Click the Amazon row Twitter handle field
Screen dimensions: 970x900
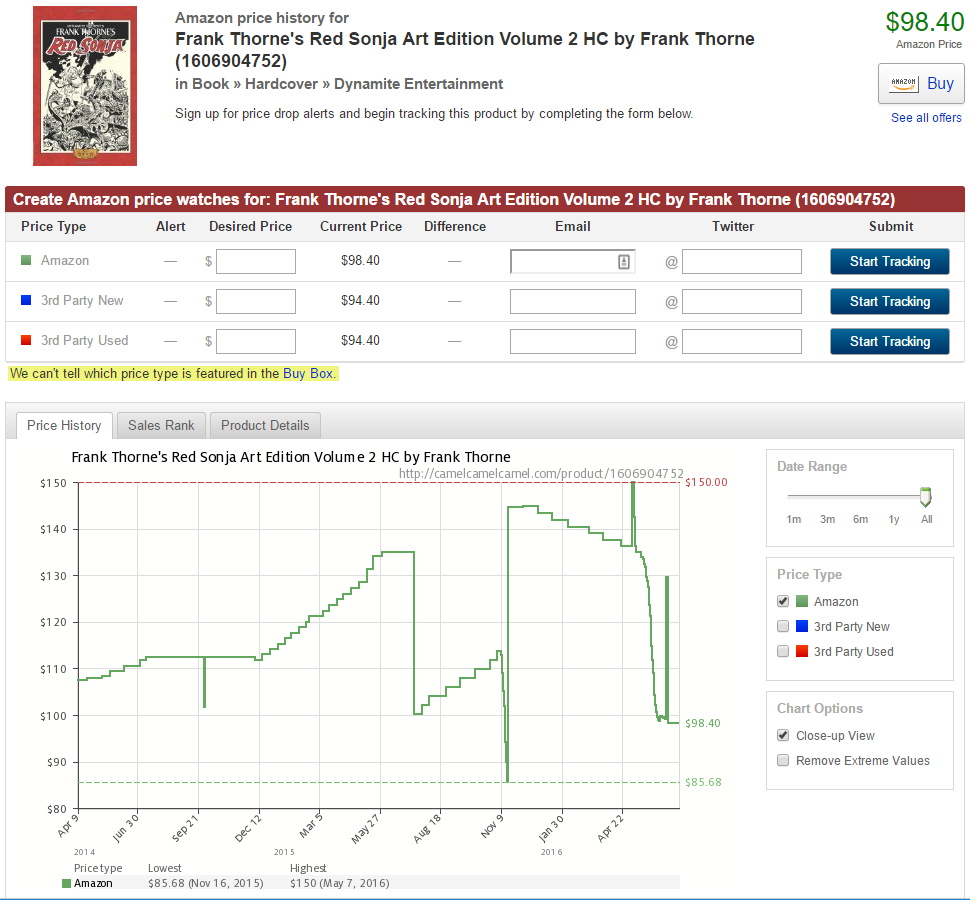click(x=742, y=261)
